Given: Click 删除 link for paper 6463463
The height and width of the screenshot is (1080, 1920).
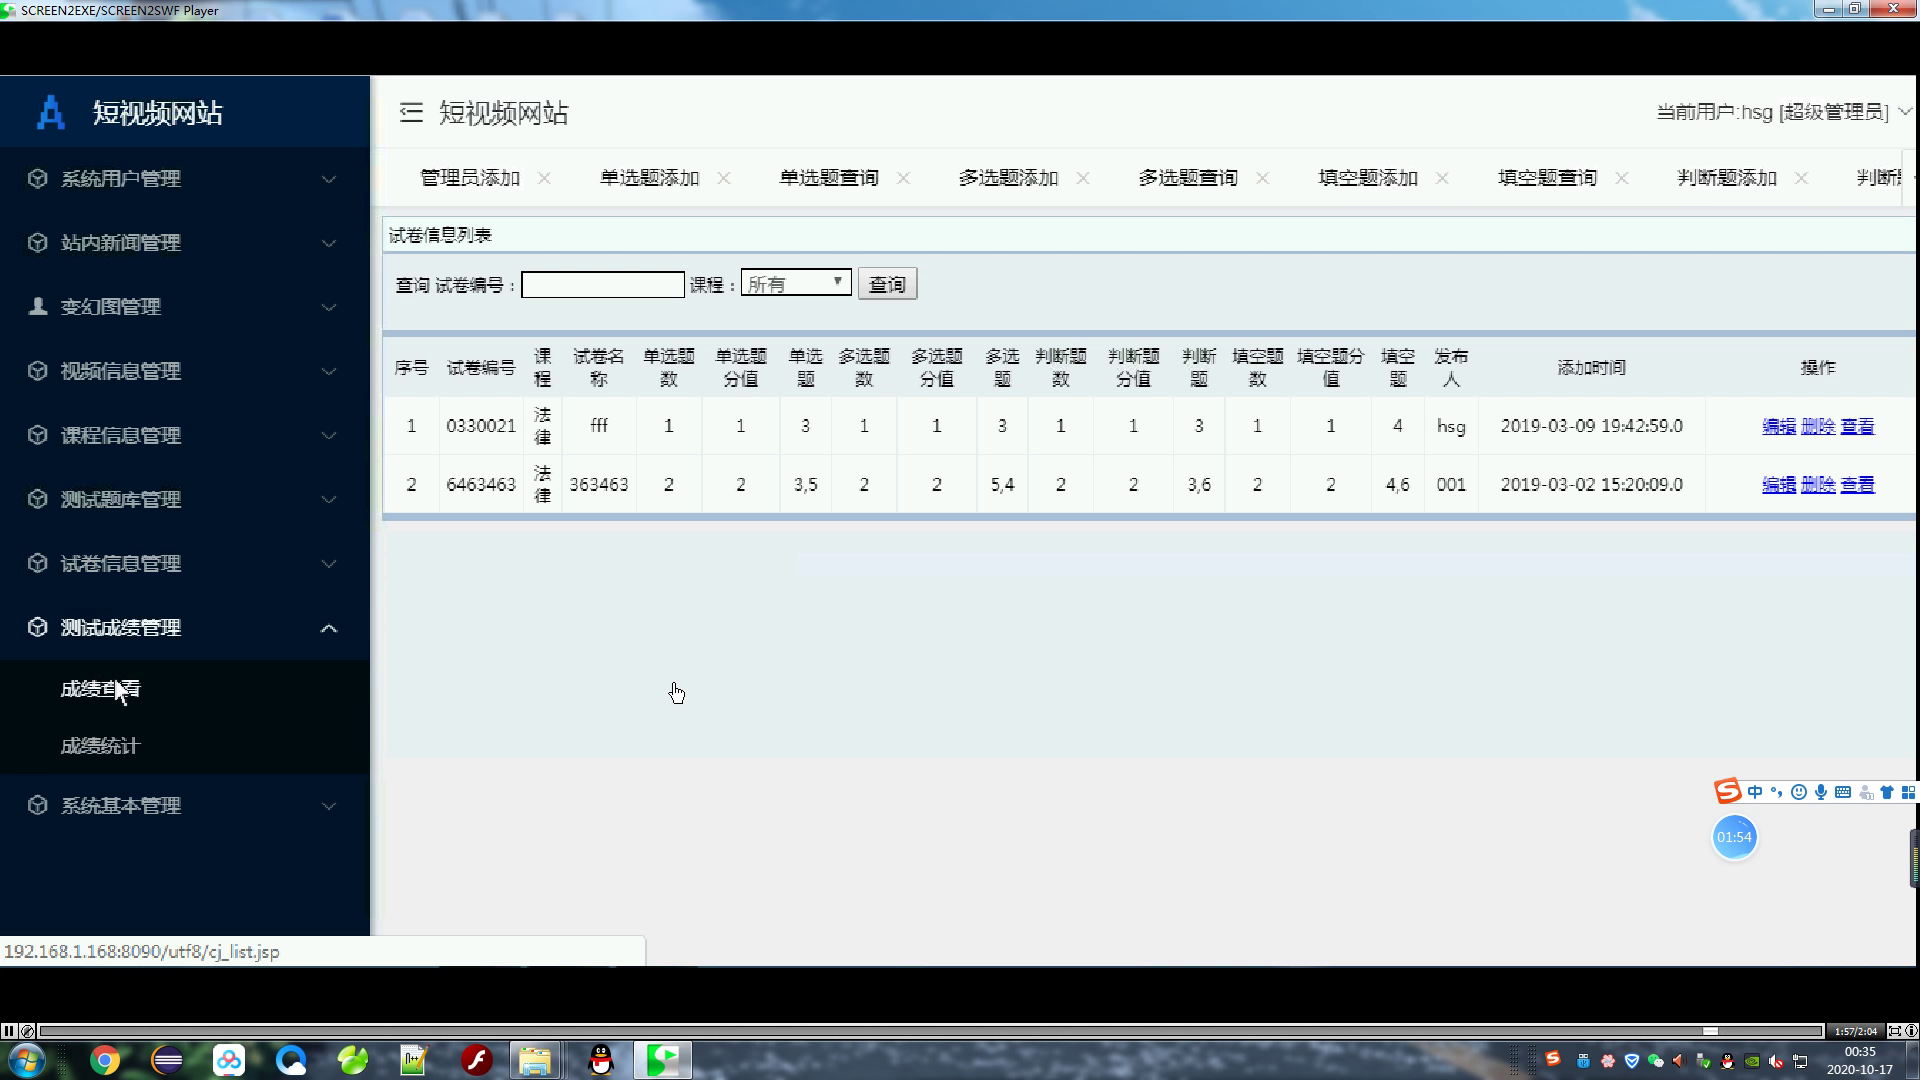Looking at the screenshot, I should pyautogui.click(x=1818, y=484).
